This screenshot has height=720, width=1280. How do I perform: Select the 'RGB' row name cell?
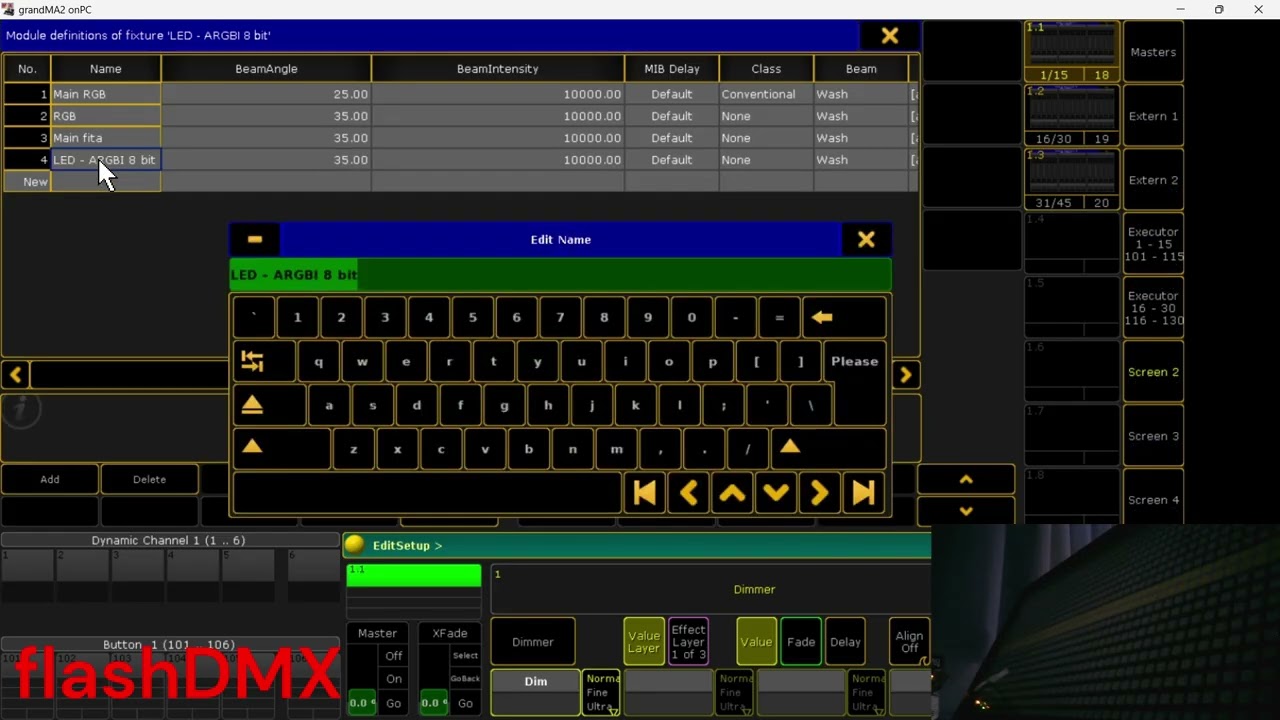pyautogui.click(x=106, y=116)
